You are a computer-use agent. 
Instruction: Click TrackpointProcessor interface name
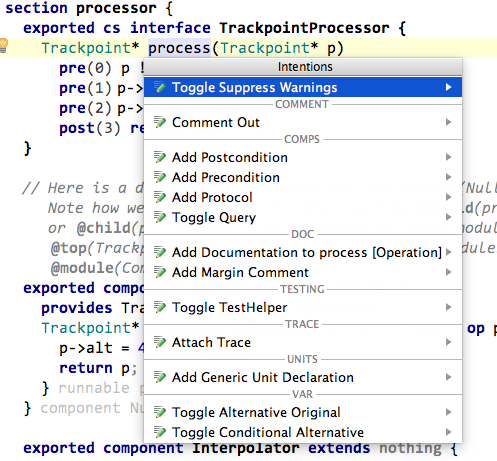pyautogui.click(x=304, y=28)
